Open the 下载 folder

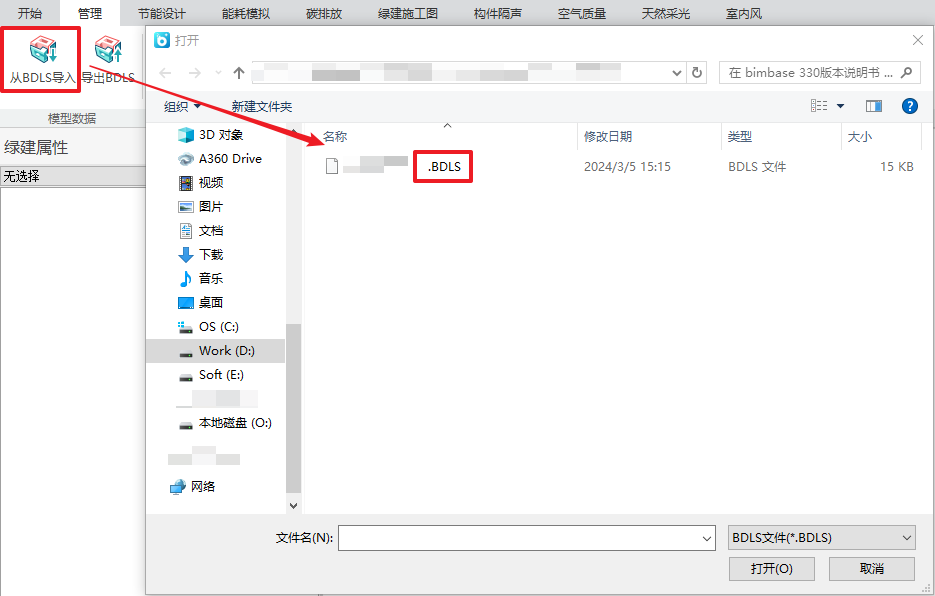pyautogui.click(x=211, y=255)
